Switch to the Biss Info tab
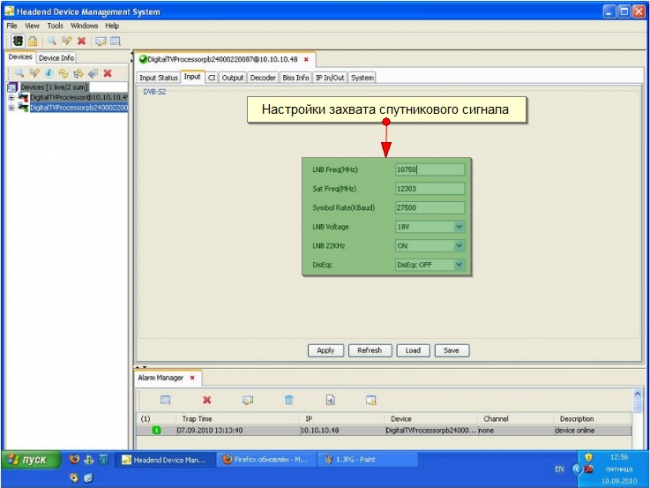The height and width of the screenshot is (488, 650). 296,78
